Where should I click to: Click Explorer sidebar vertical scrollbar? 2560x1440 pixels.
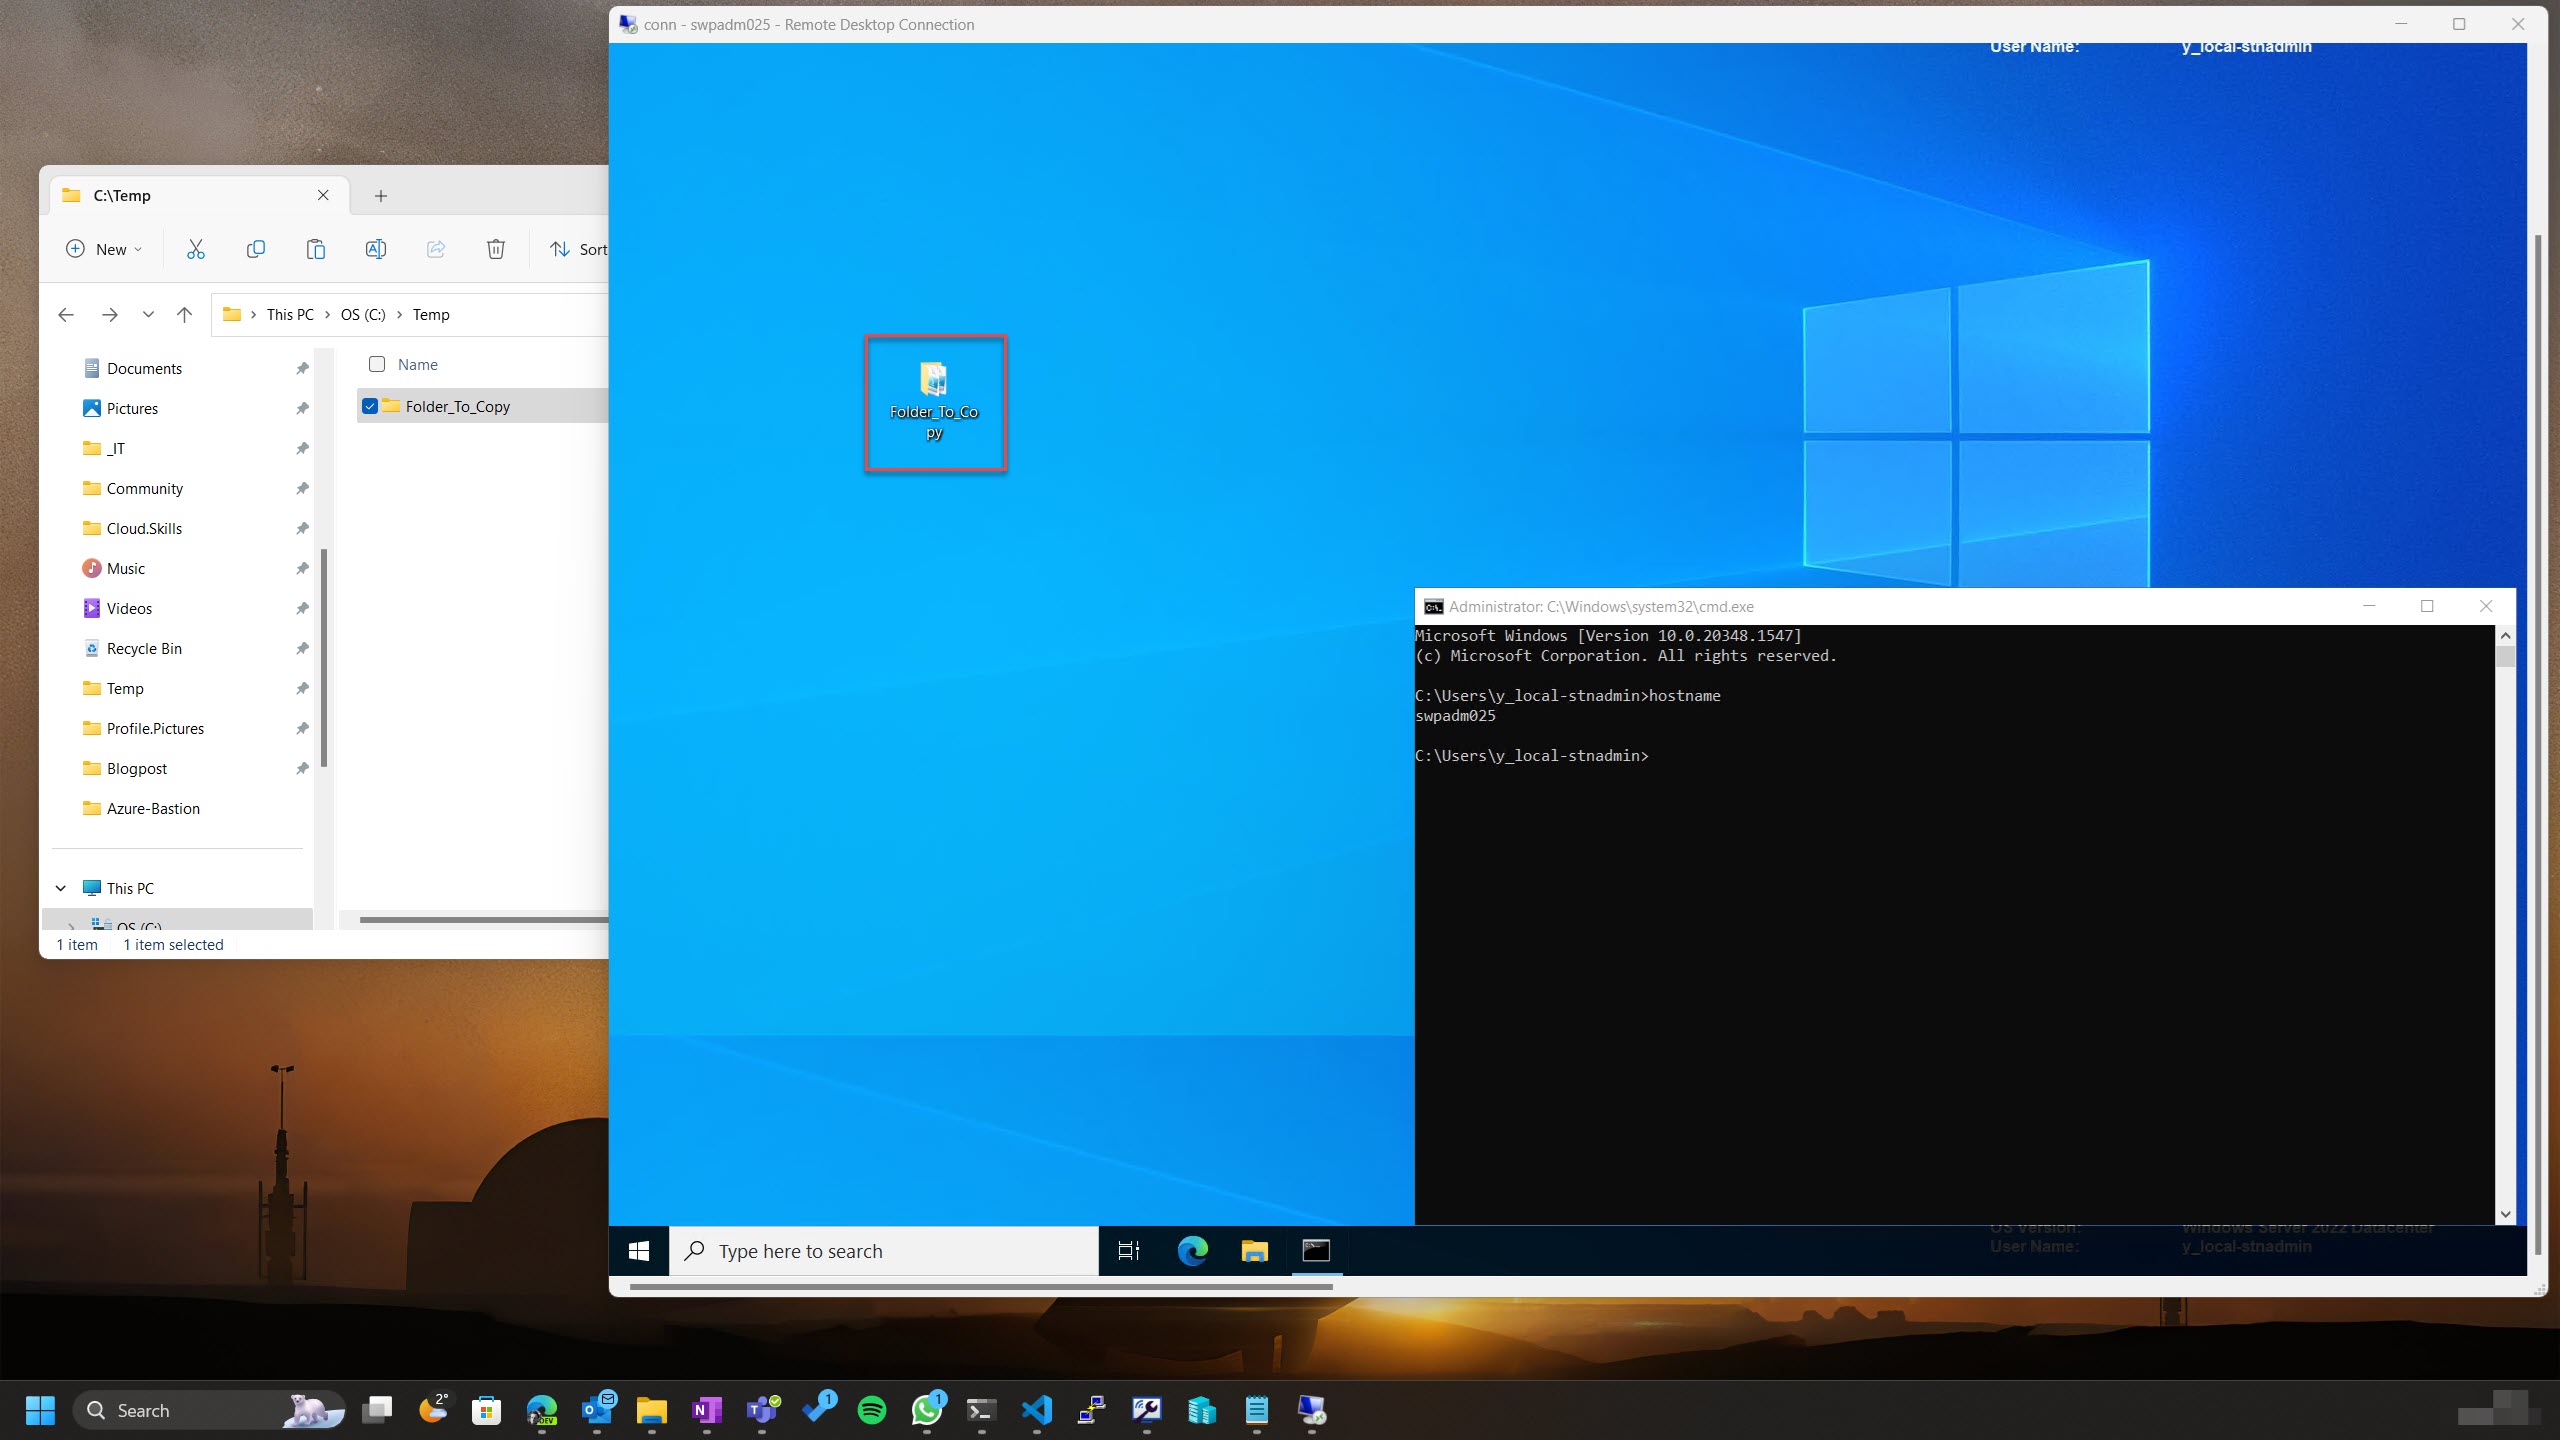(x=323, y=658)
